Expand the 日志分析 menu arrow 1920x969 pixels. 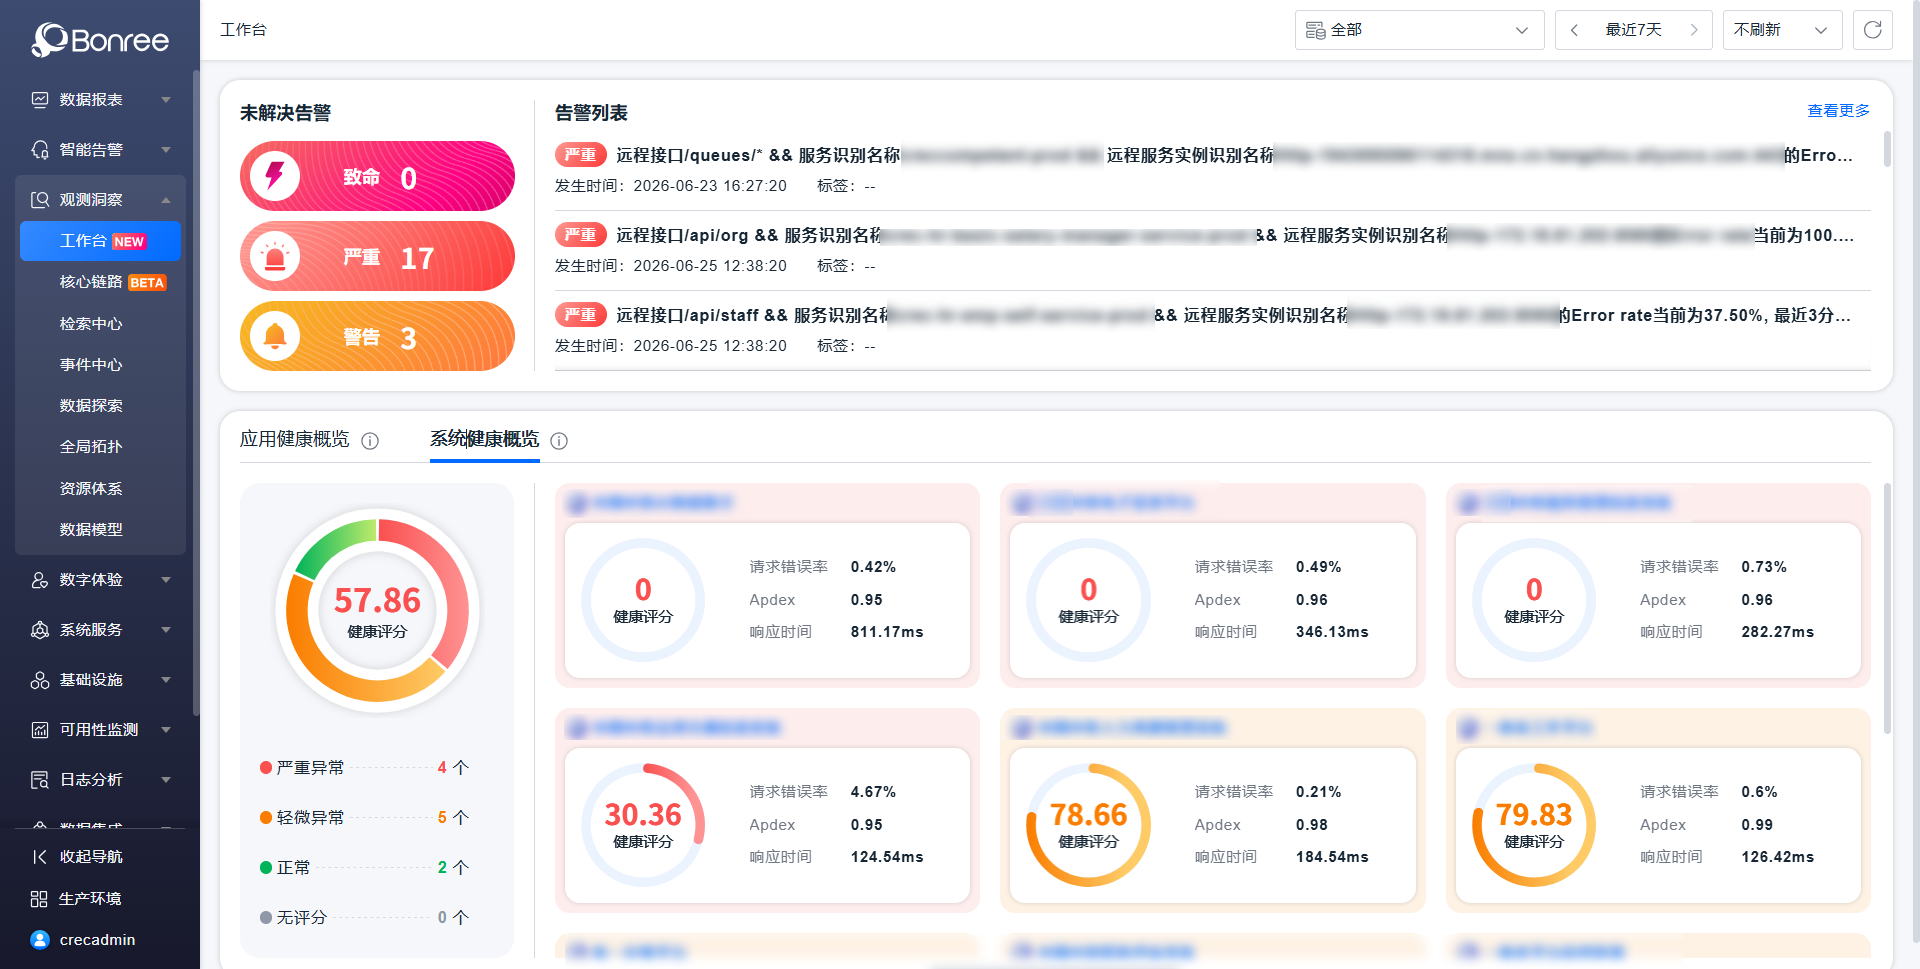166,780
